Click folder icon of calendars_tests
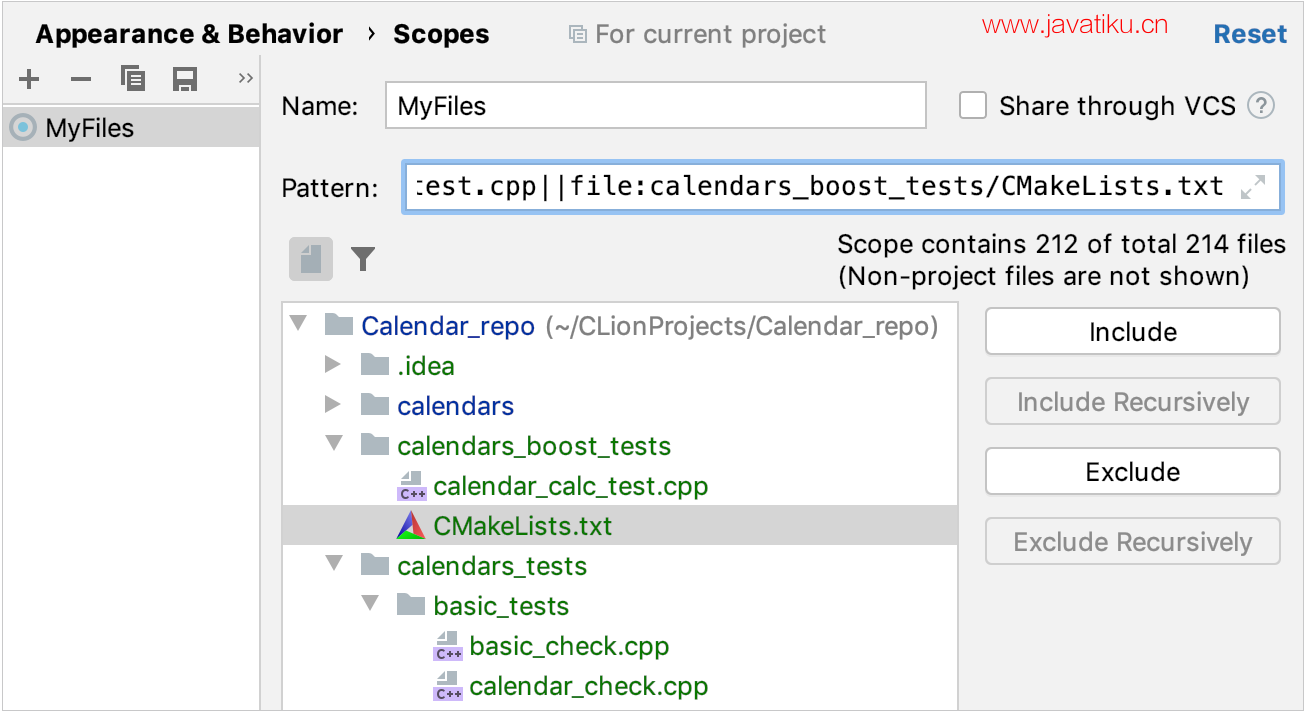The image size is (1305, 713). 375,565
